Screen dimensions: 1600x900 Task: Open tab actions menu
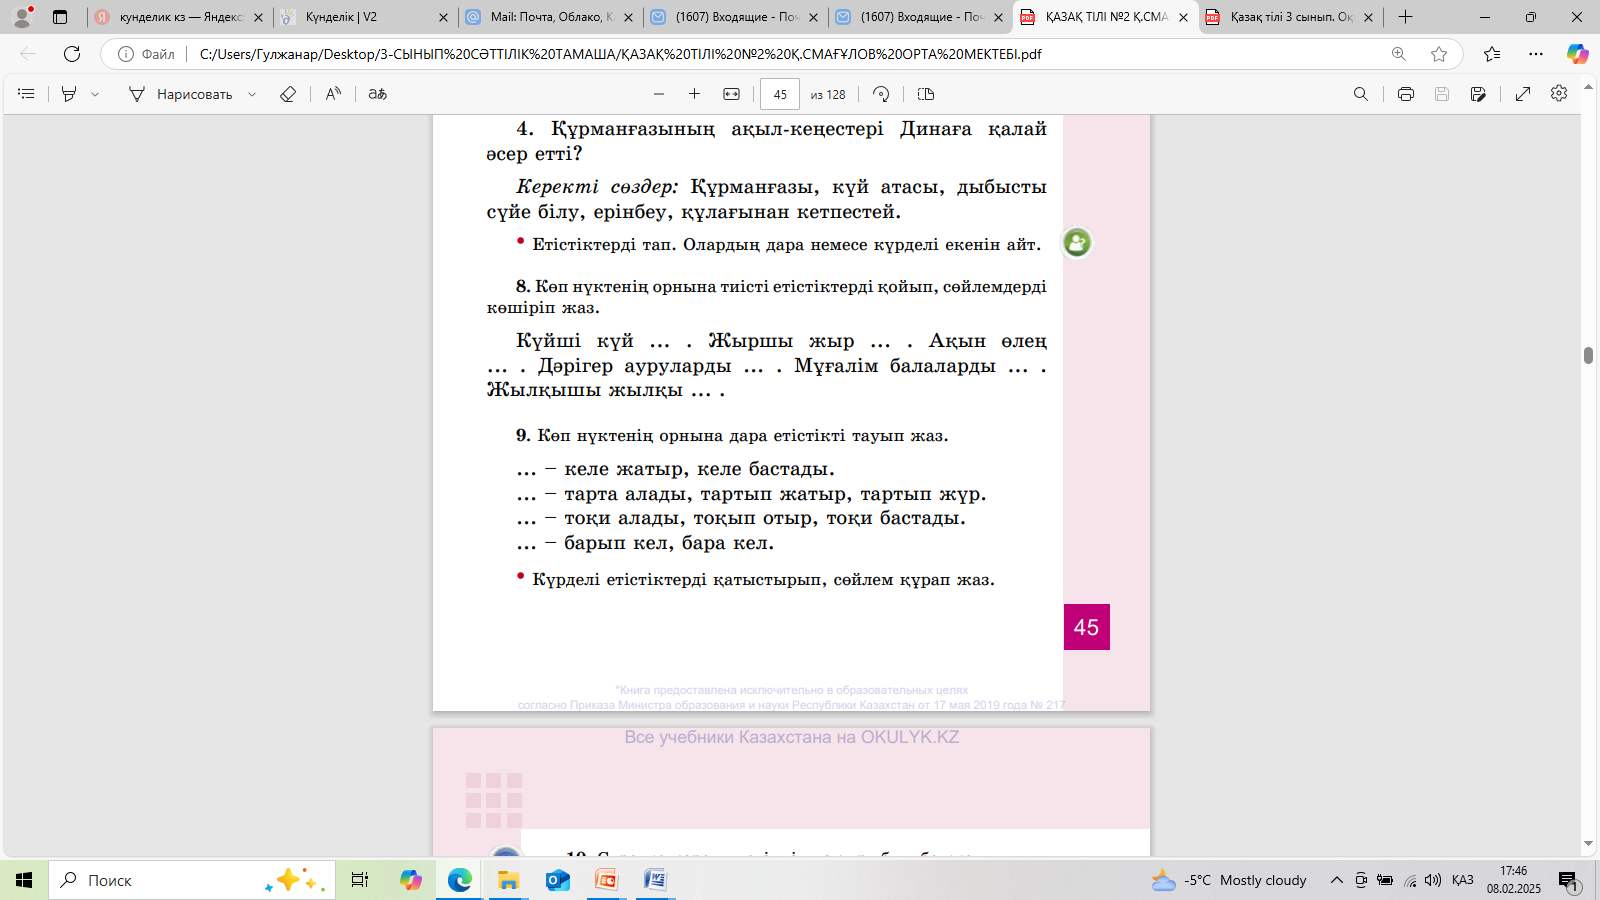point(60,17)
